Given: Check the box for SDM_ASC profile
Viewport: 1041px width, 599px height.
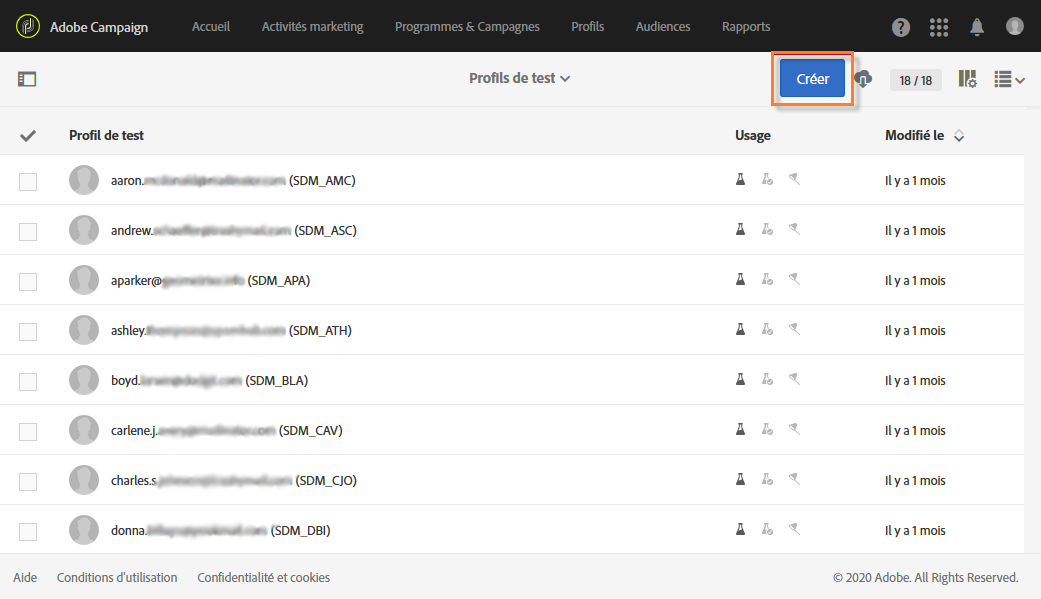Looking at the screenshot, I should pyautogui.click(x=28, y=232).
